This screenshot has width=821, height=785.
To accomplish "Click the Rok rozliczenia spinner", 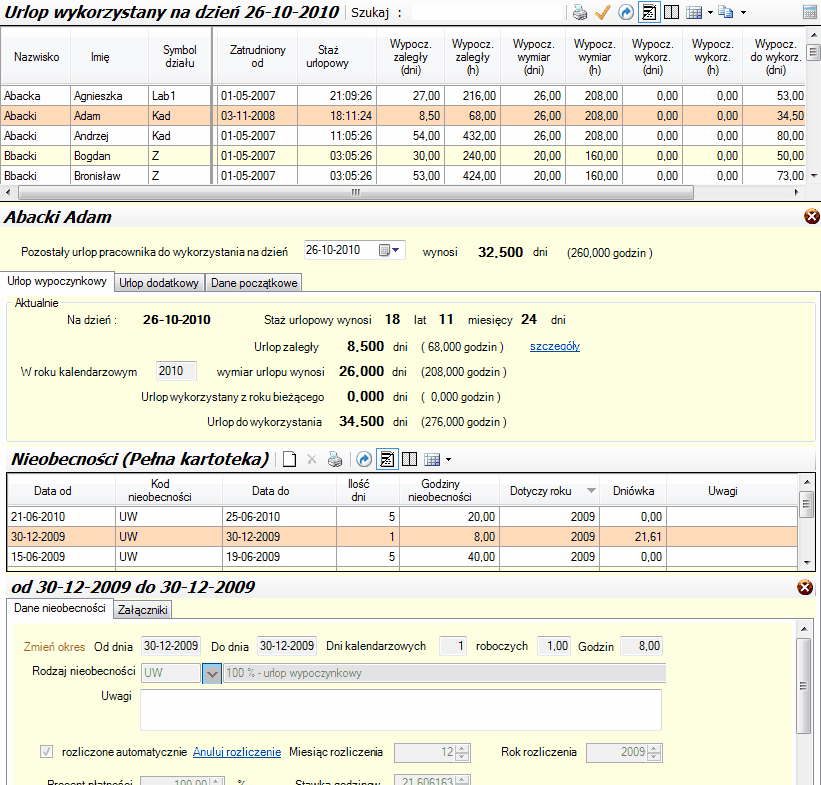I will pyautogui.click(x=653, y=753).
